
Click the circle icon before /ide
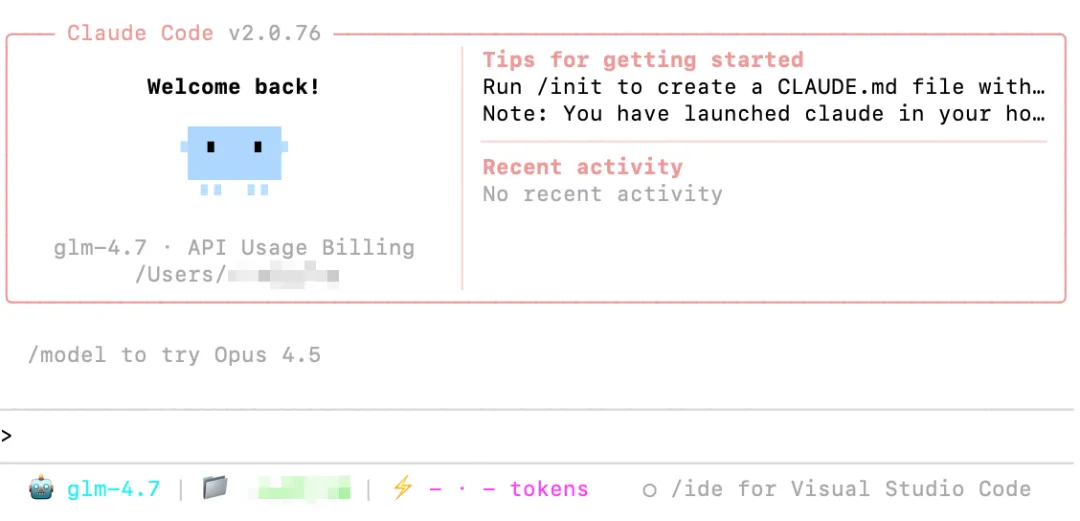pyautogui.click(x=649, y=490)
